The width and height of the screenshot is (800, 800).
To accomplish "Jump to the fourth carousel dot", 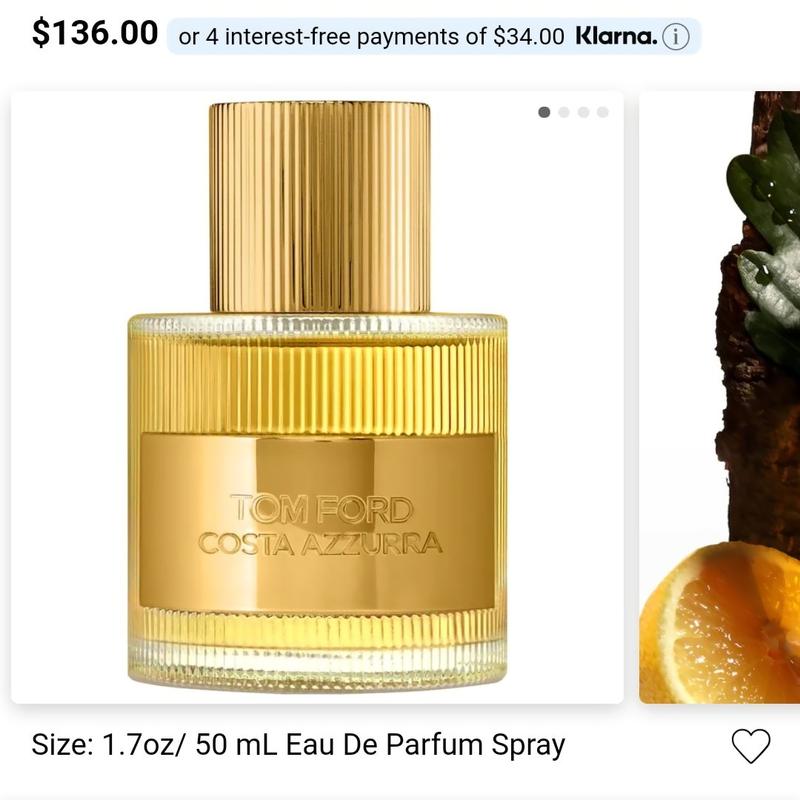I will 603,112.
